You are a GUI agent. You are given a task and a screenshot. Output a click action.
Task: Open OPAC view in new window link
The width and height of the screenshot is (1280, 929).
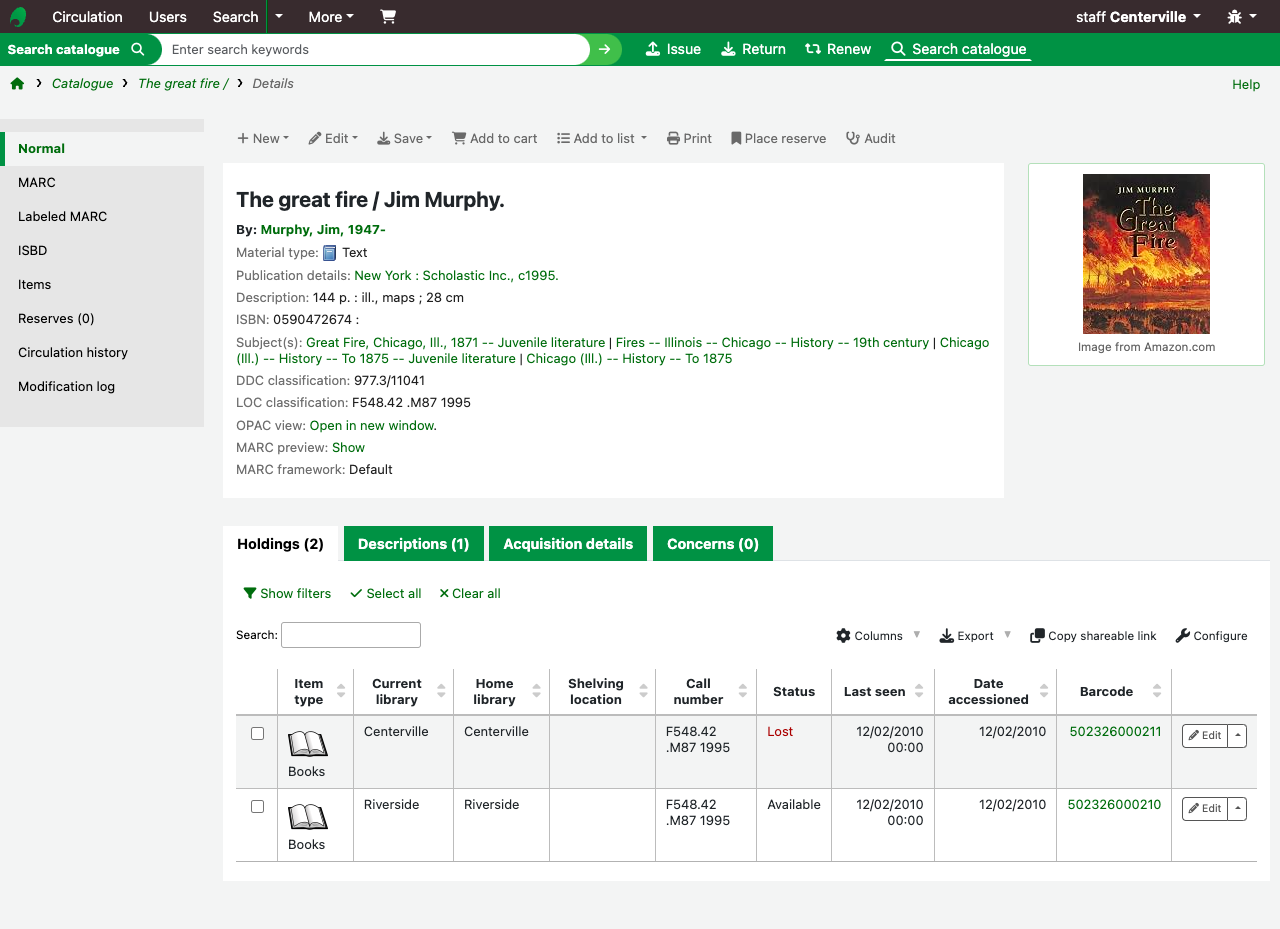(373, 425)
